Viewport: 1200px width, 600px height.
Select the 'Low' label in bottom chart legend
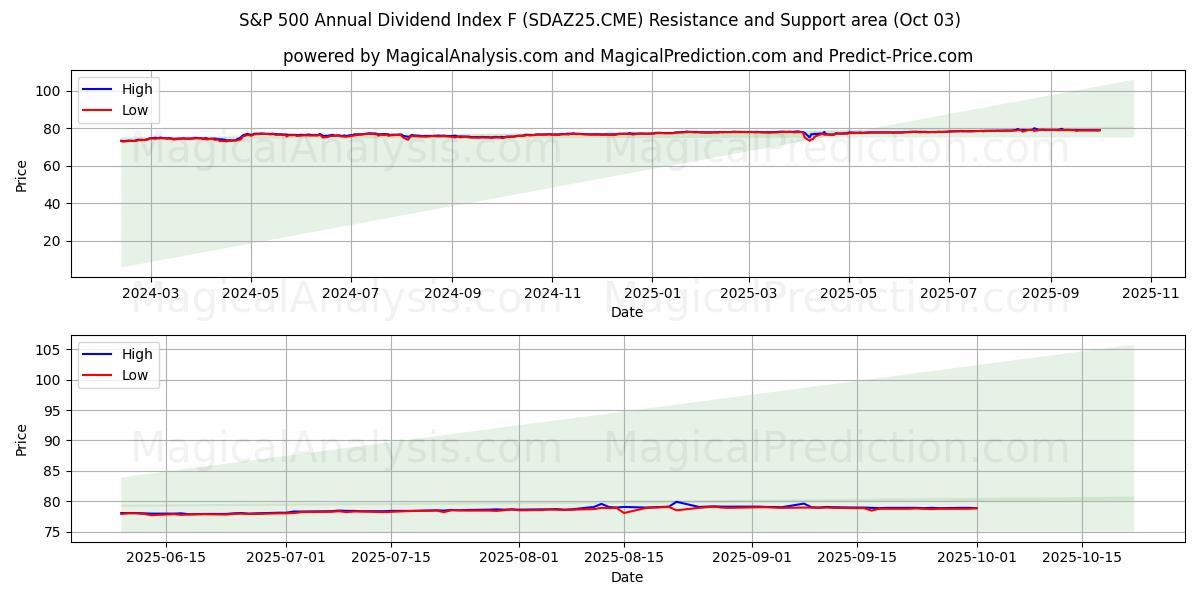[135, 375]
